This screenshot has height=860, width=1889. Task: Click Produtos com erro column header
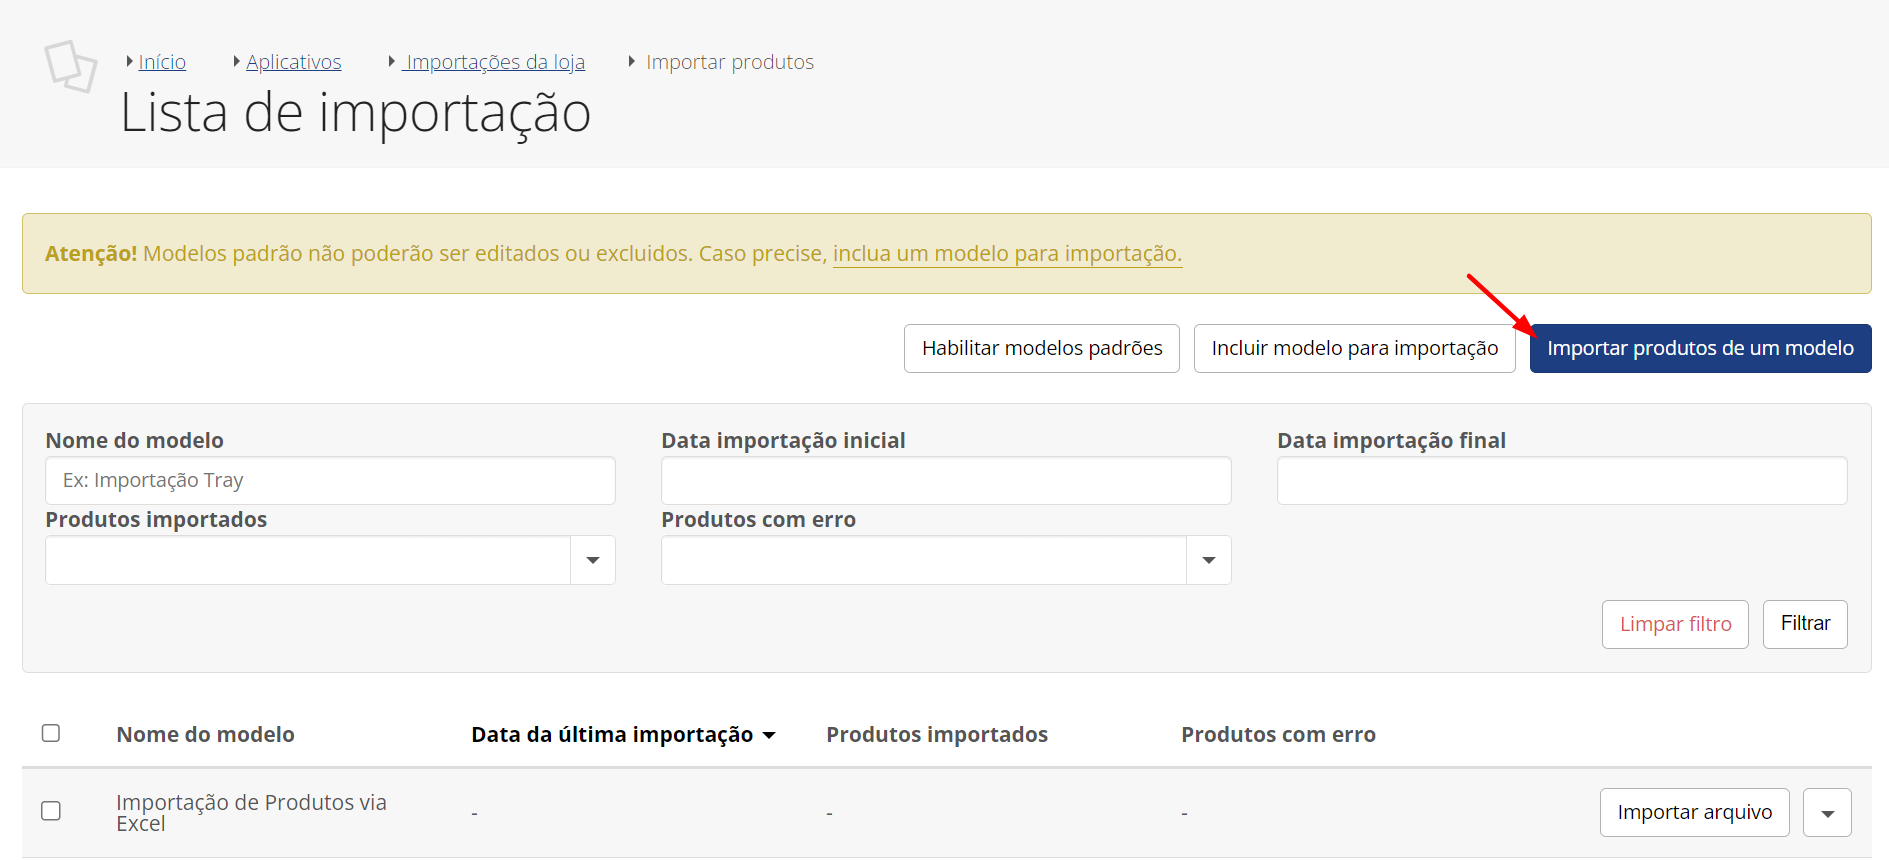tap(1278, 735)
